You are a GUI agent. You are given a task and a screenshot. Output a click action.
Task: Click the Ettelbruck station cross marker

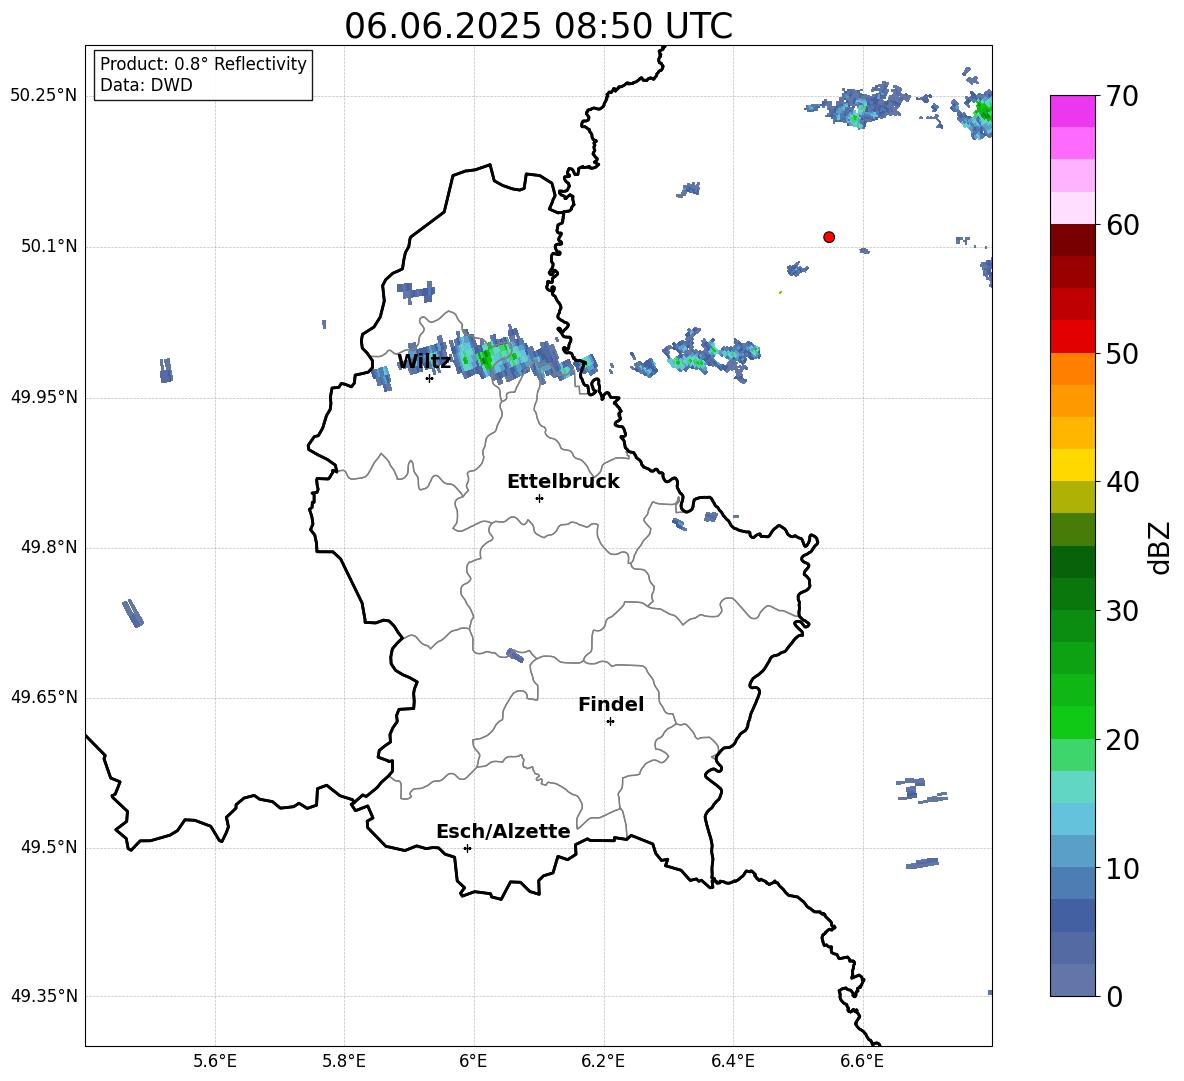click(539, 498)
